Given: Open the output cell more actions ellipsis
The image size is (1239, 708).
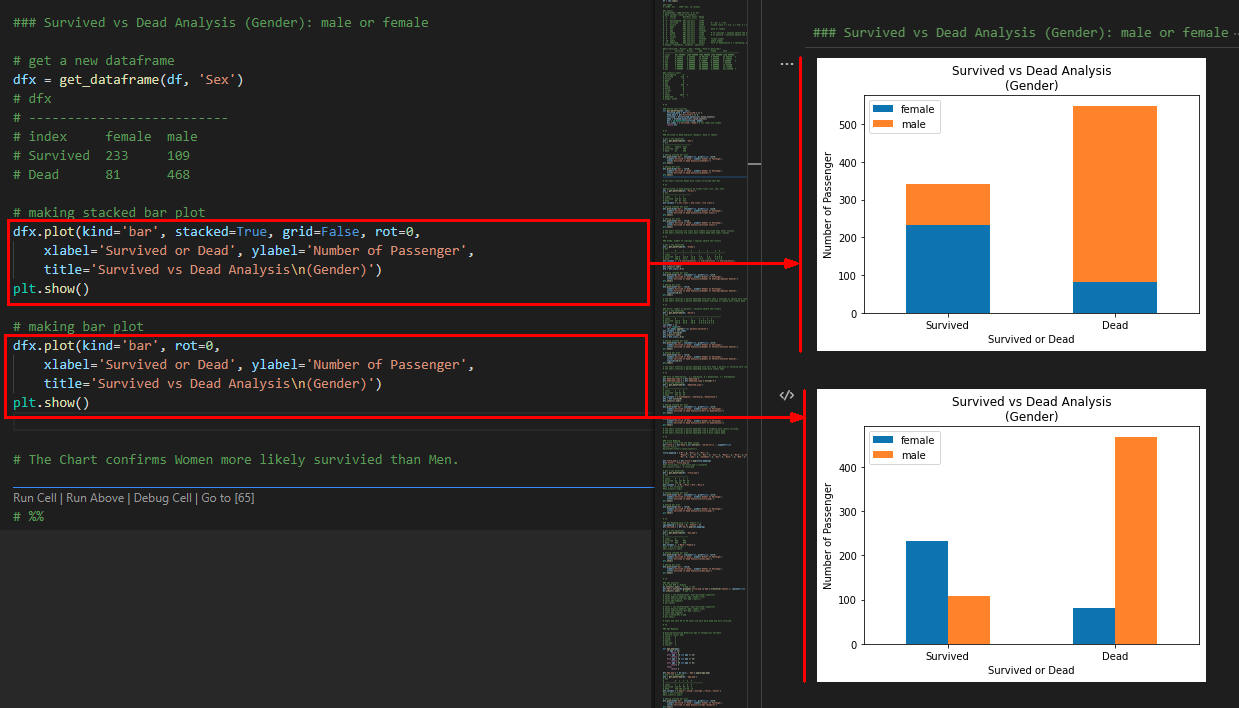Looking at the screenshot, I should (787, 63).
